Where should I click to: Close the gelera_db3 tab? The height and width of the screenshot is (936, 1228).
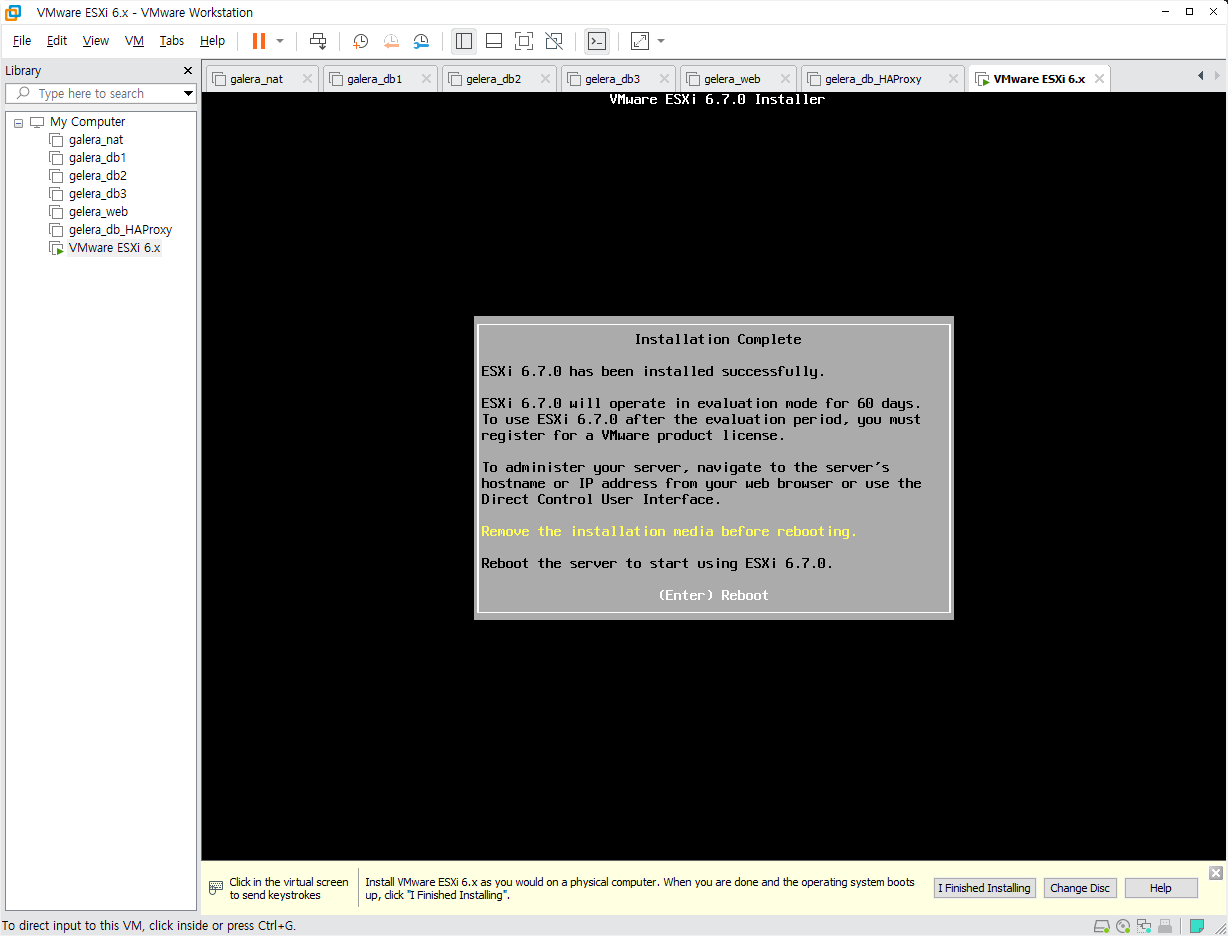coord(665,79)
